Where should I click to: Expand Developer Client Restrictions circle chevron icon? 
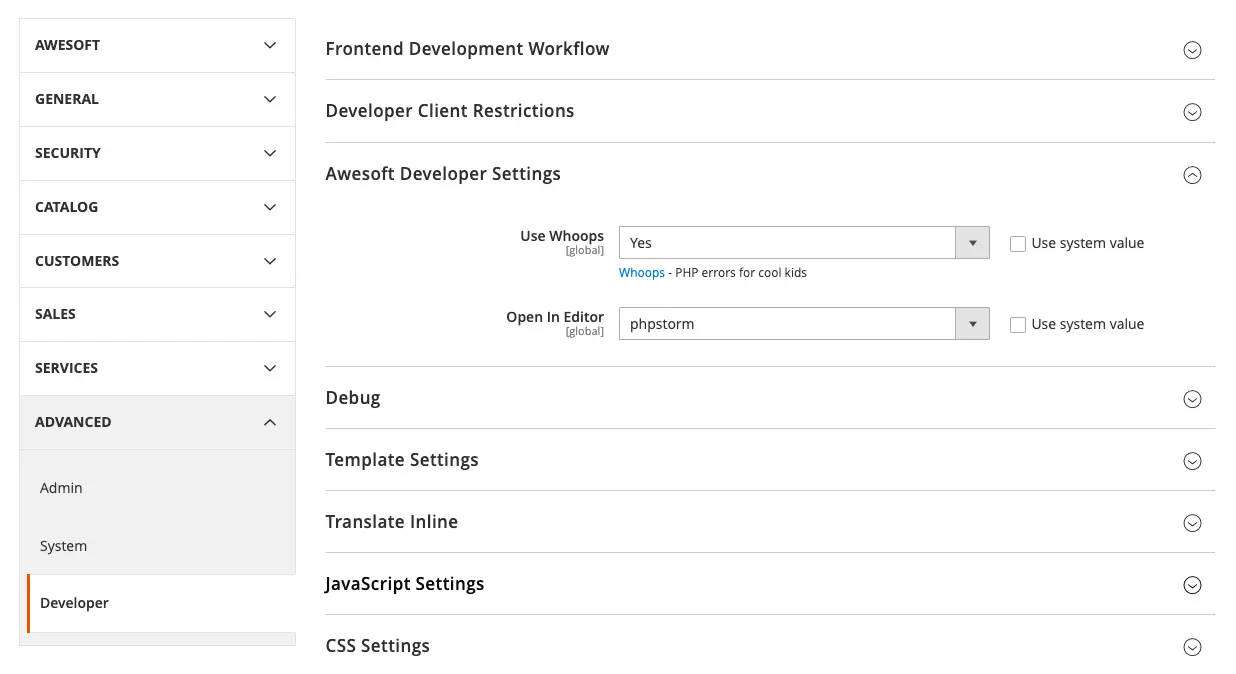tap(1192, 112)
